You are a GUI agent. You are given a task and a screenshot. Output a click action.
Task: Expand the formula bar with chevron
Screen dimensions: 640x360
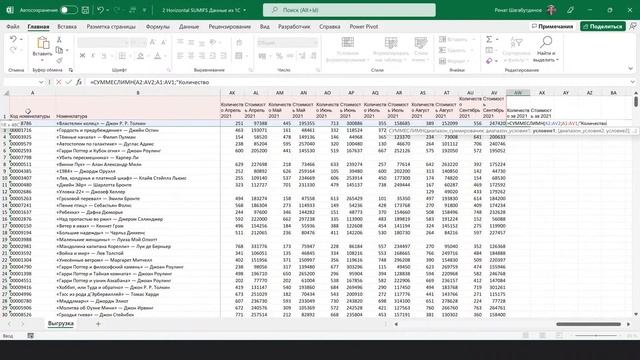click(x=633, y=82)
